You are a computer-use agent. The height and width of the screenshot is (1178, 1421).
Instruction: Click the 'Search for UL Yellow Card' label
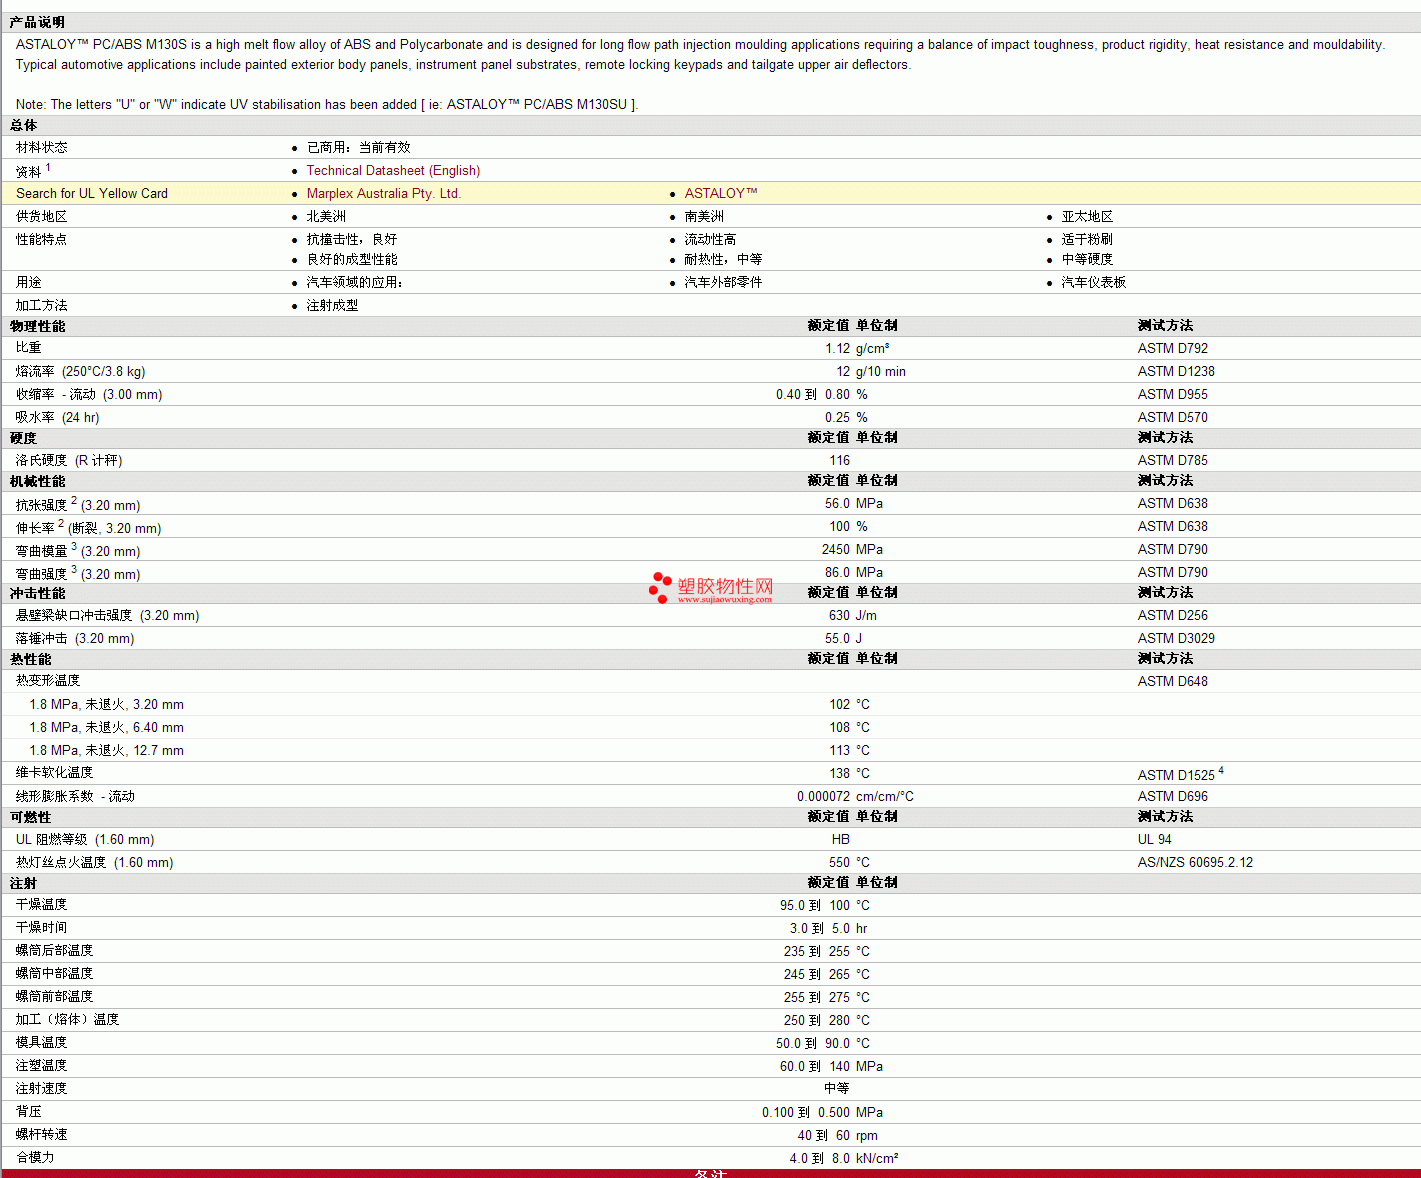coord(92,194)
